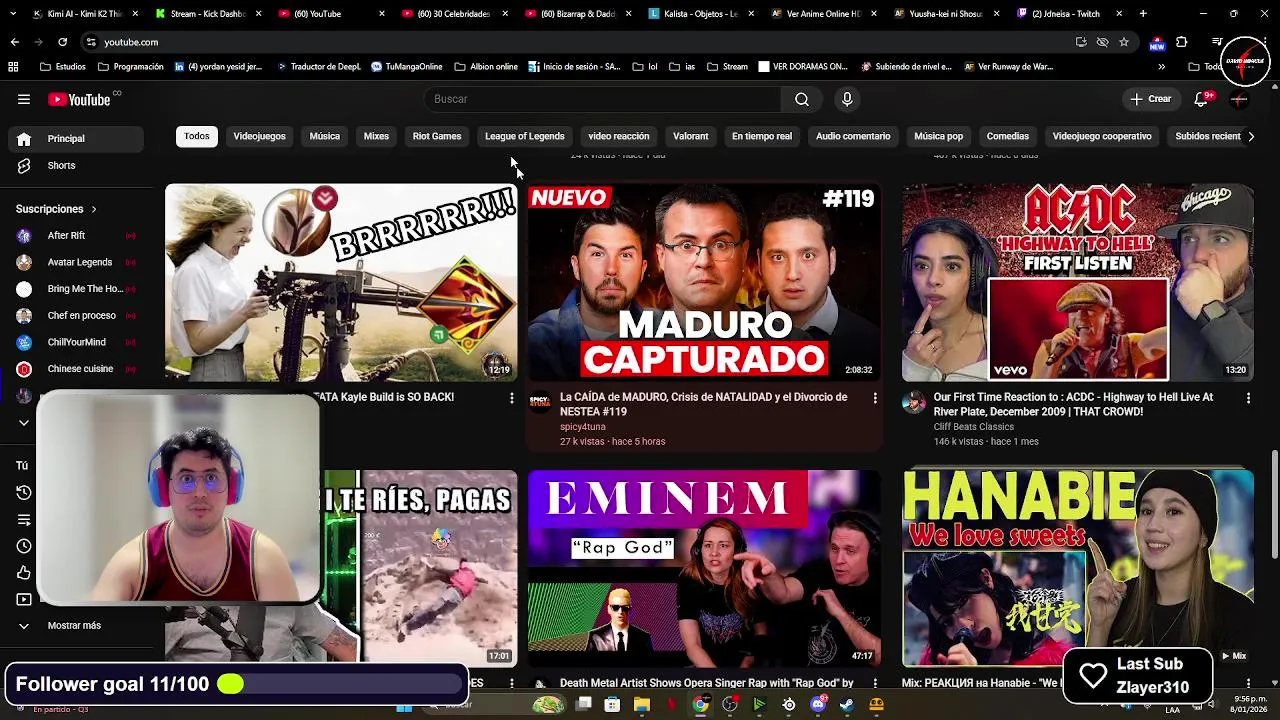Open Discord from the taskbar

click(x=818, y=705)
